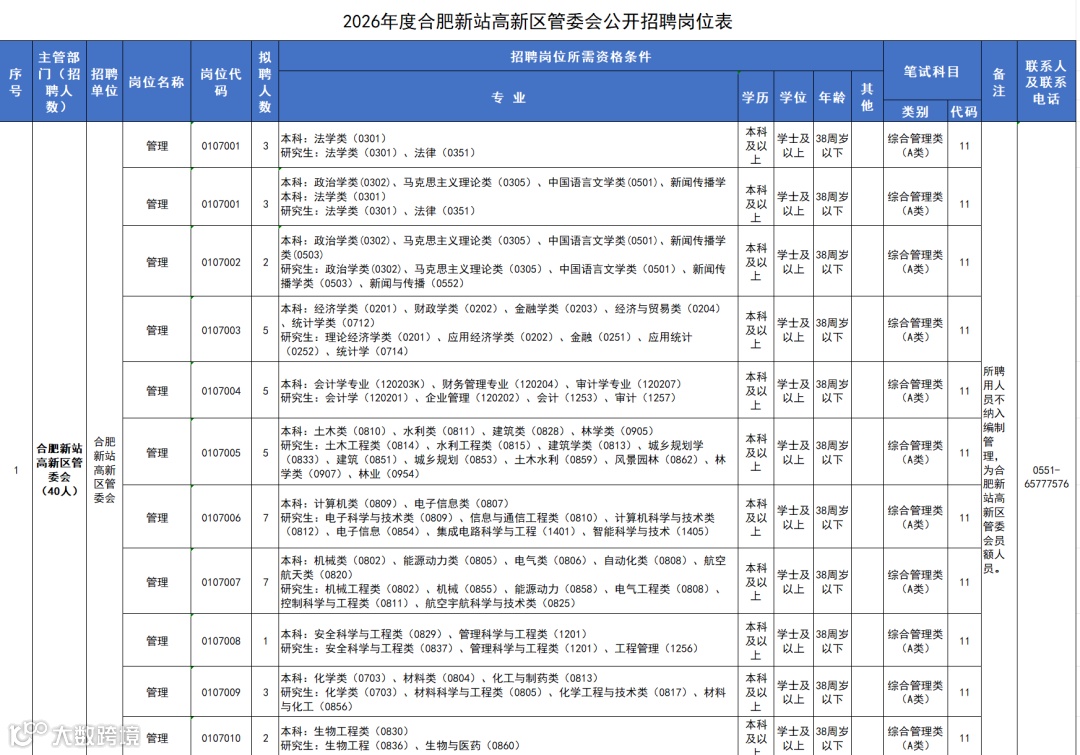Viewport: 1080px width, 755px height.
Task: Click the phone number 0551-65777576
Action: click(1046, 477)
